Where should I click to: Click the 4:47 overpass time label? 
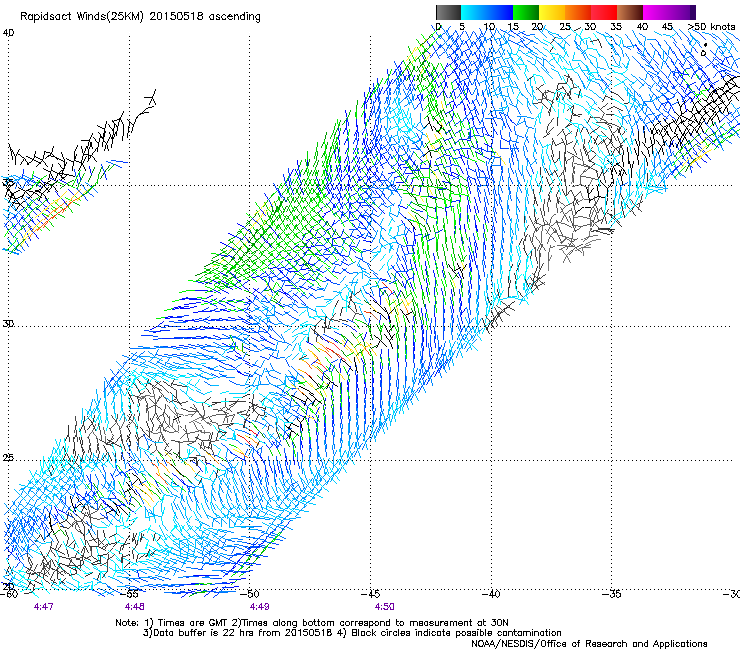click(x=43, y=606)
